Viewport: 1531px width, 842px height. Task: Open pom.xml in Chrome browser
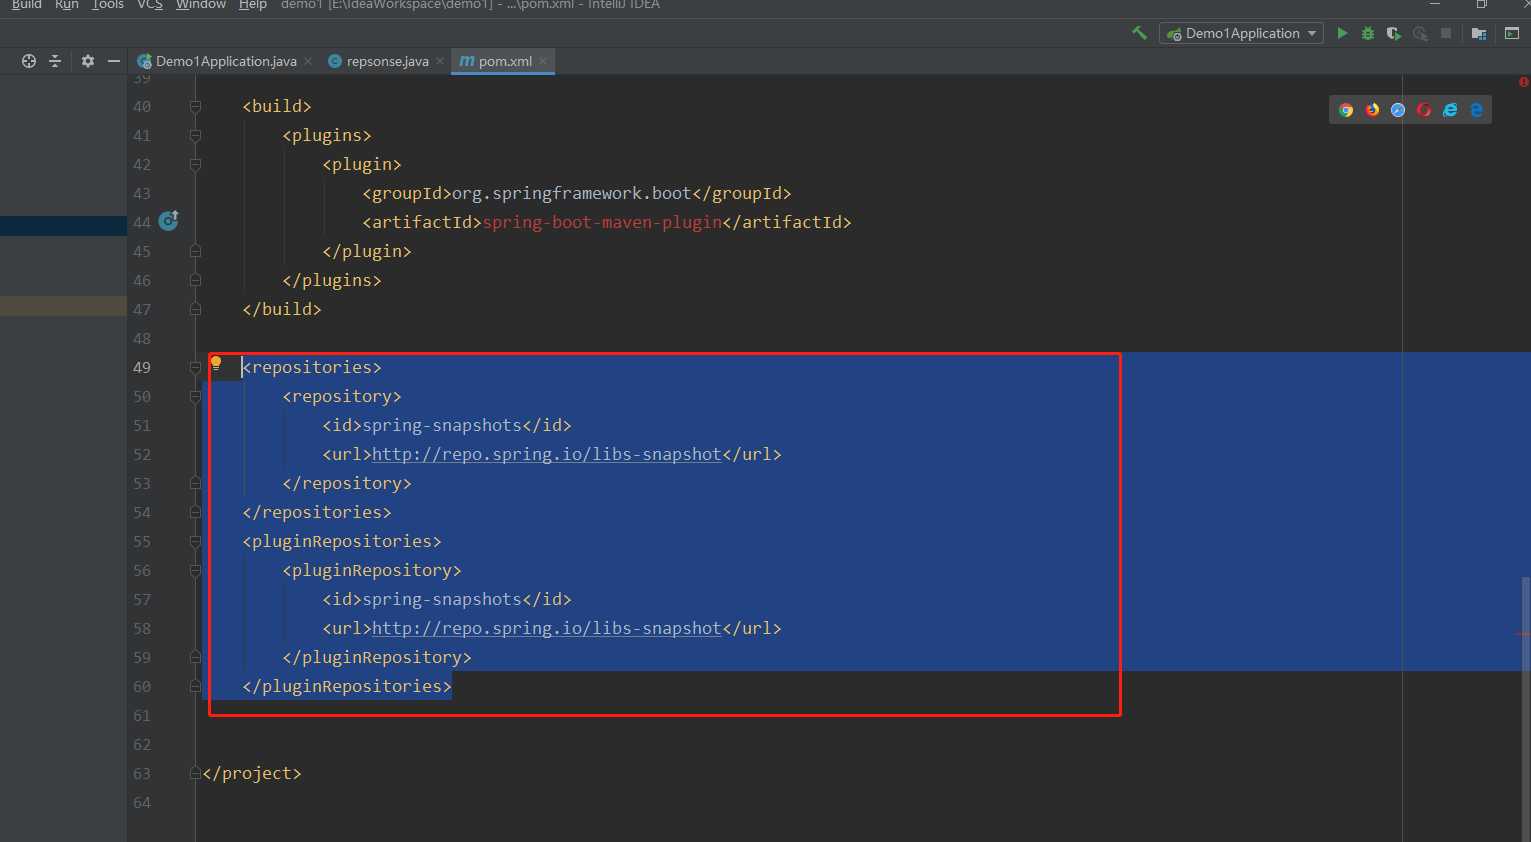click(x=1346, y=110)
